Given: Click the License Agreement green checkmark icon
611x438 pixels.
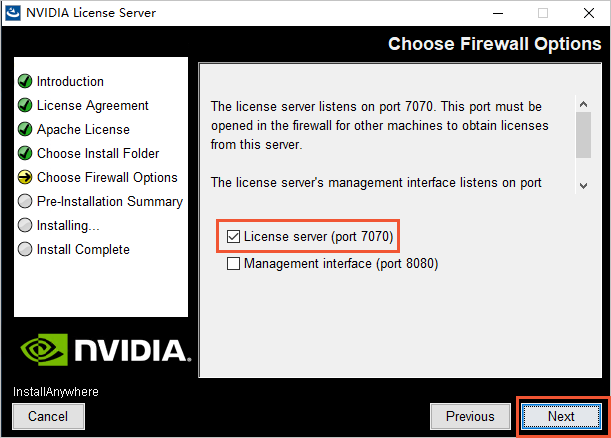Looking at the screenshot, I should click(x=25, y=105).
